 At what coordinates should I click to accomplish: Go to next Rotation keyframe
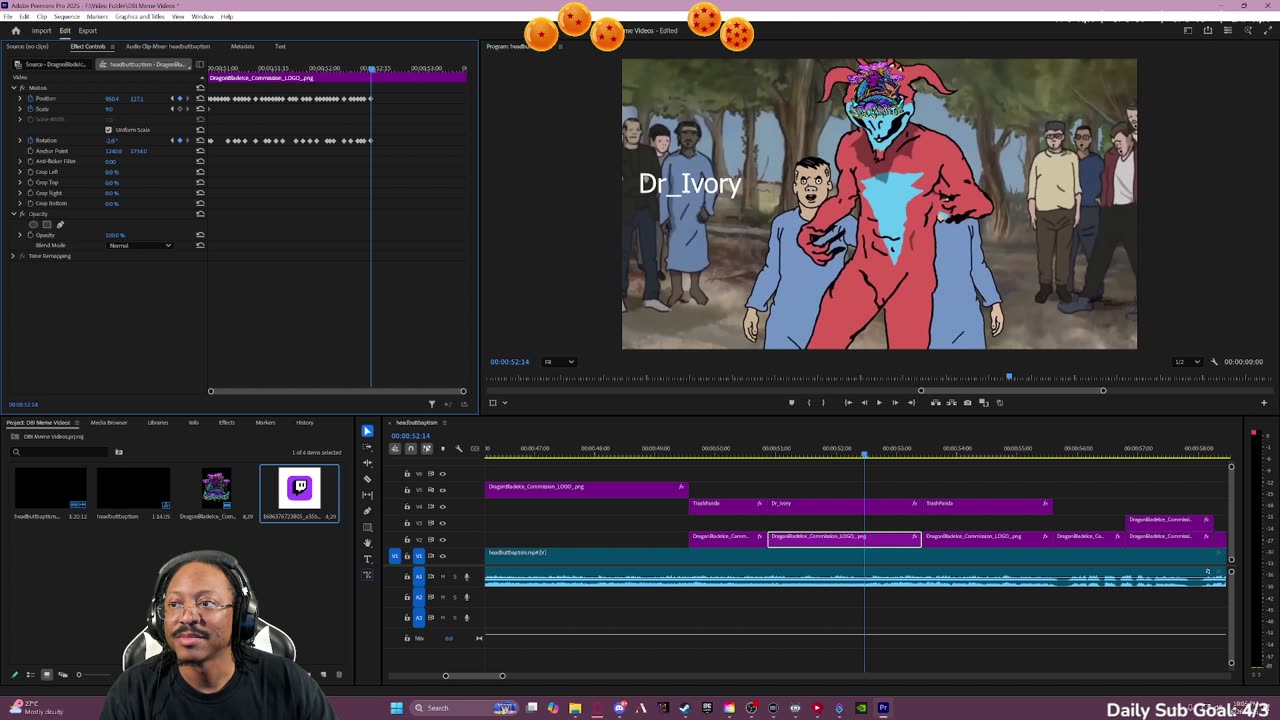188,140
